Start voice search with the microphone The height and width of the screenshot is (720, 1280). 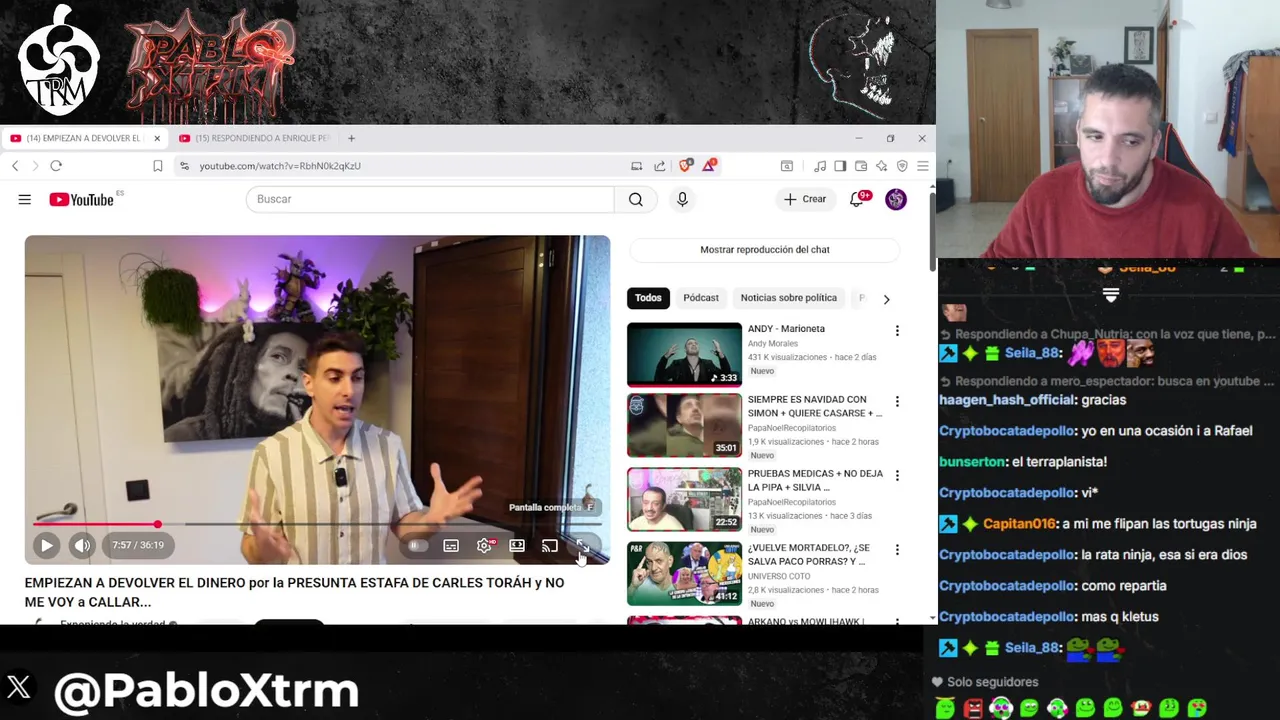[682, 199]
